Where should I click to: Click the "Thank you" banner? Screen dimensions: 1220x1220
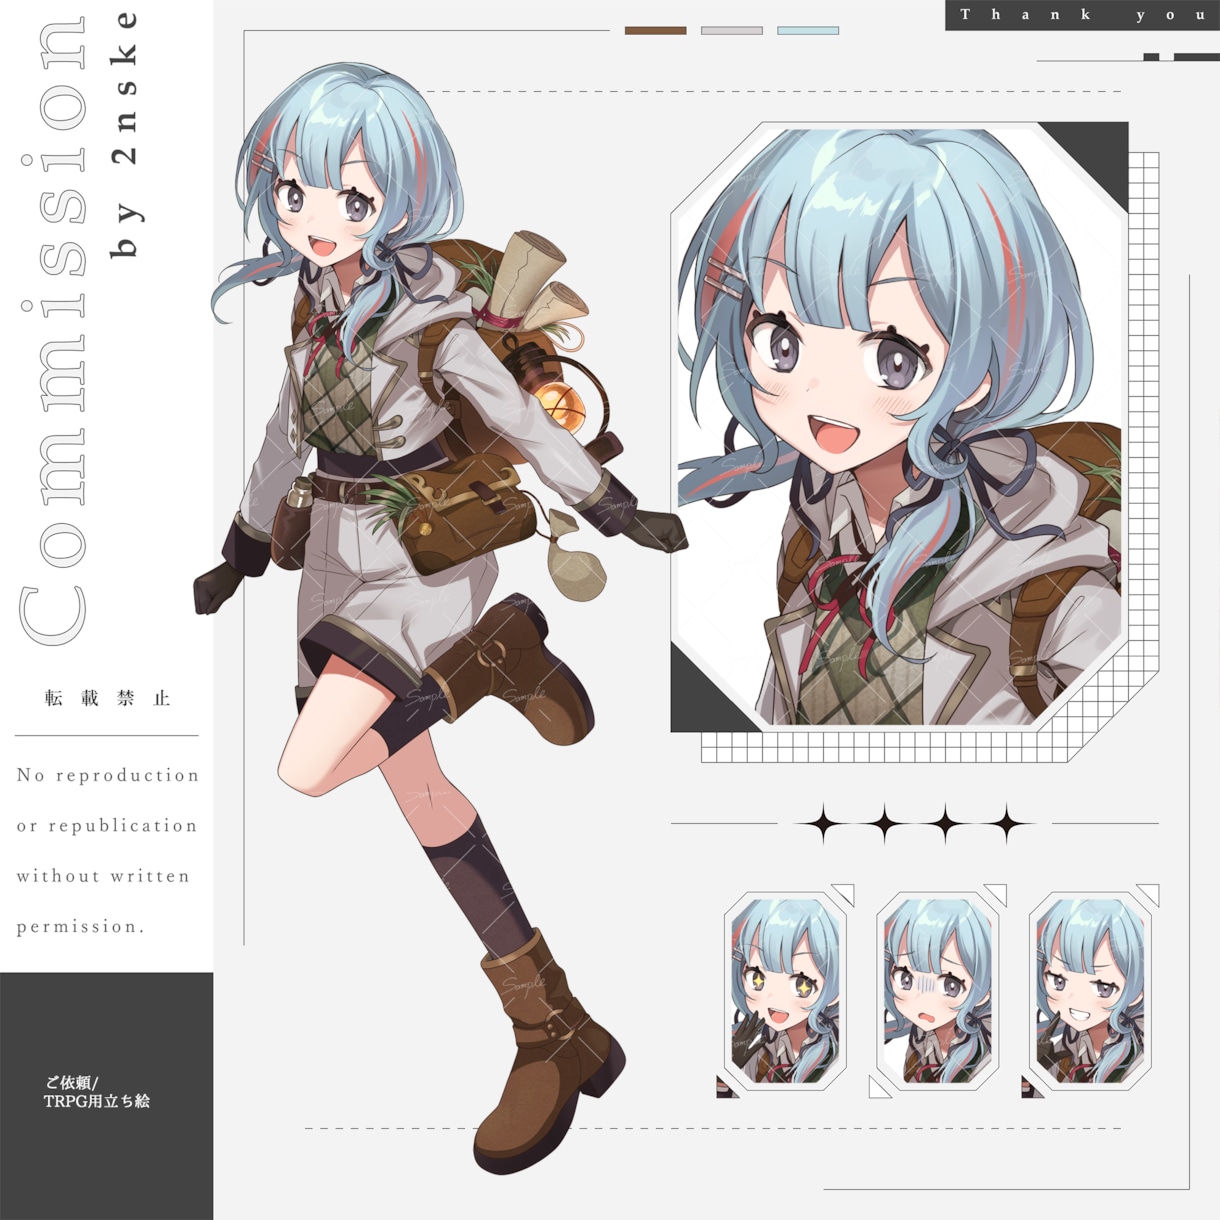[x=1082, y=15]
